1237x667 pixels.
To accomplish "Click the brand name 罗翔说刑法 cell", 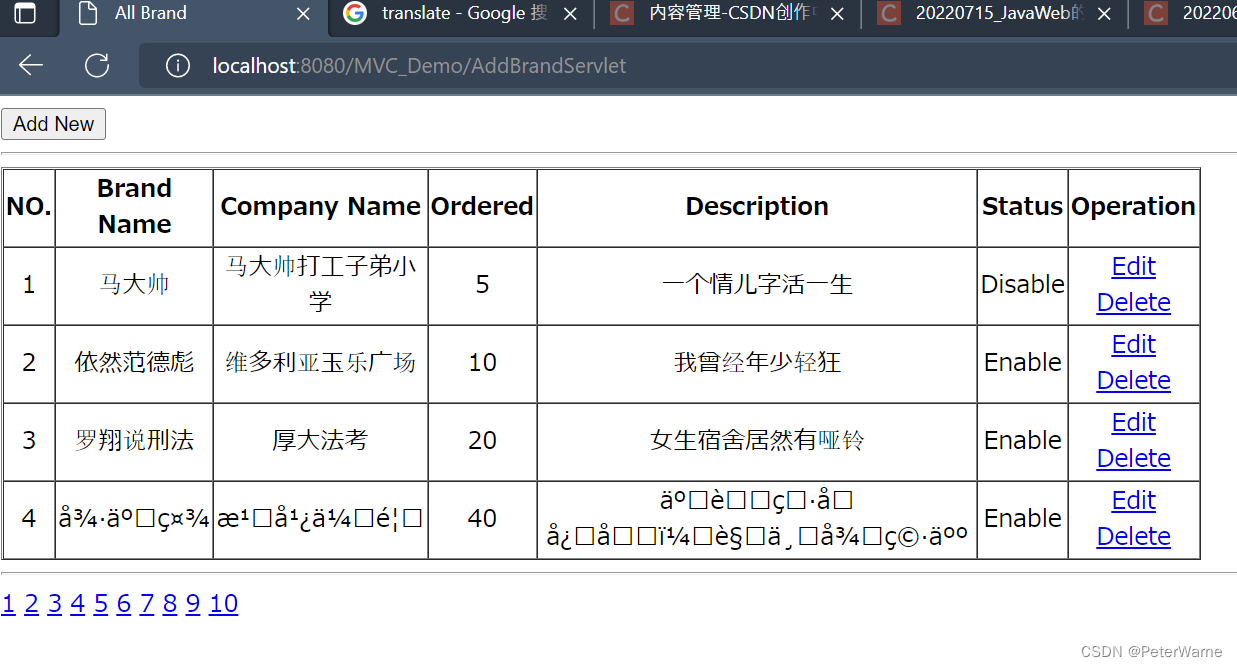I will [x=134, y=441].
